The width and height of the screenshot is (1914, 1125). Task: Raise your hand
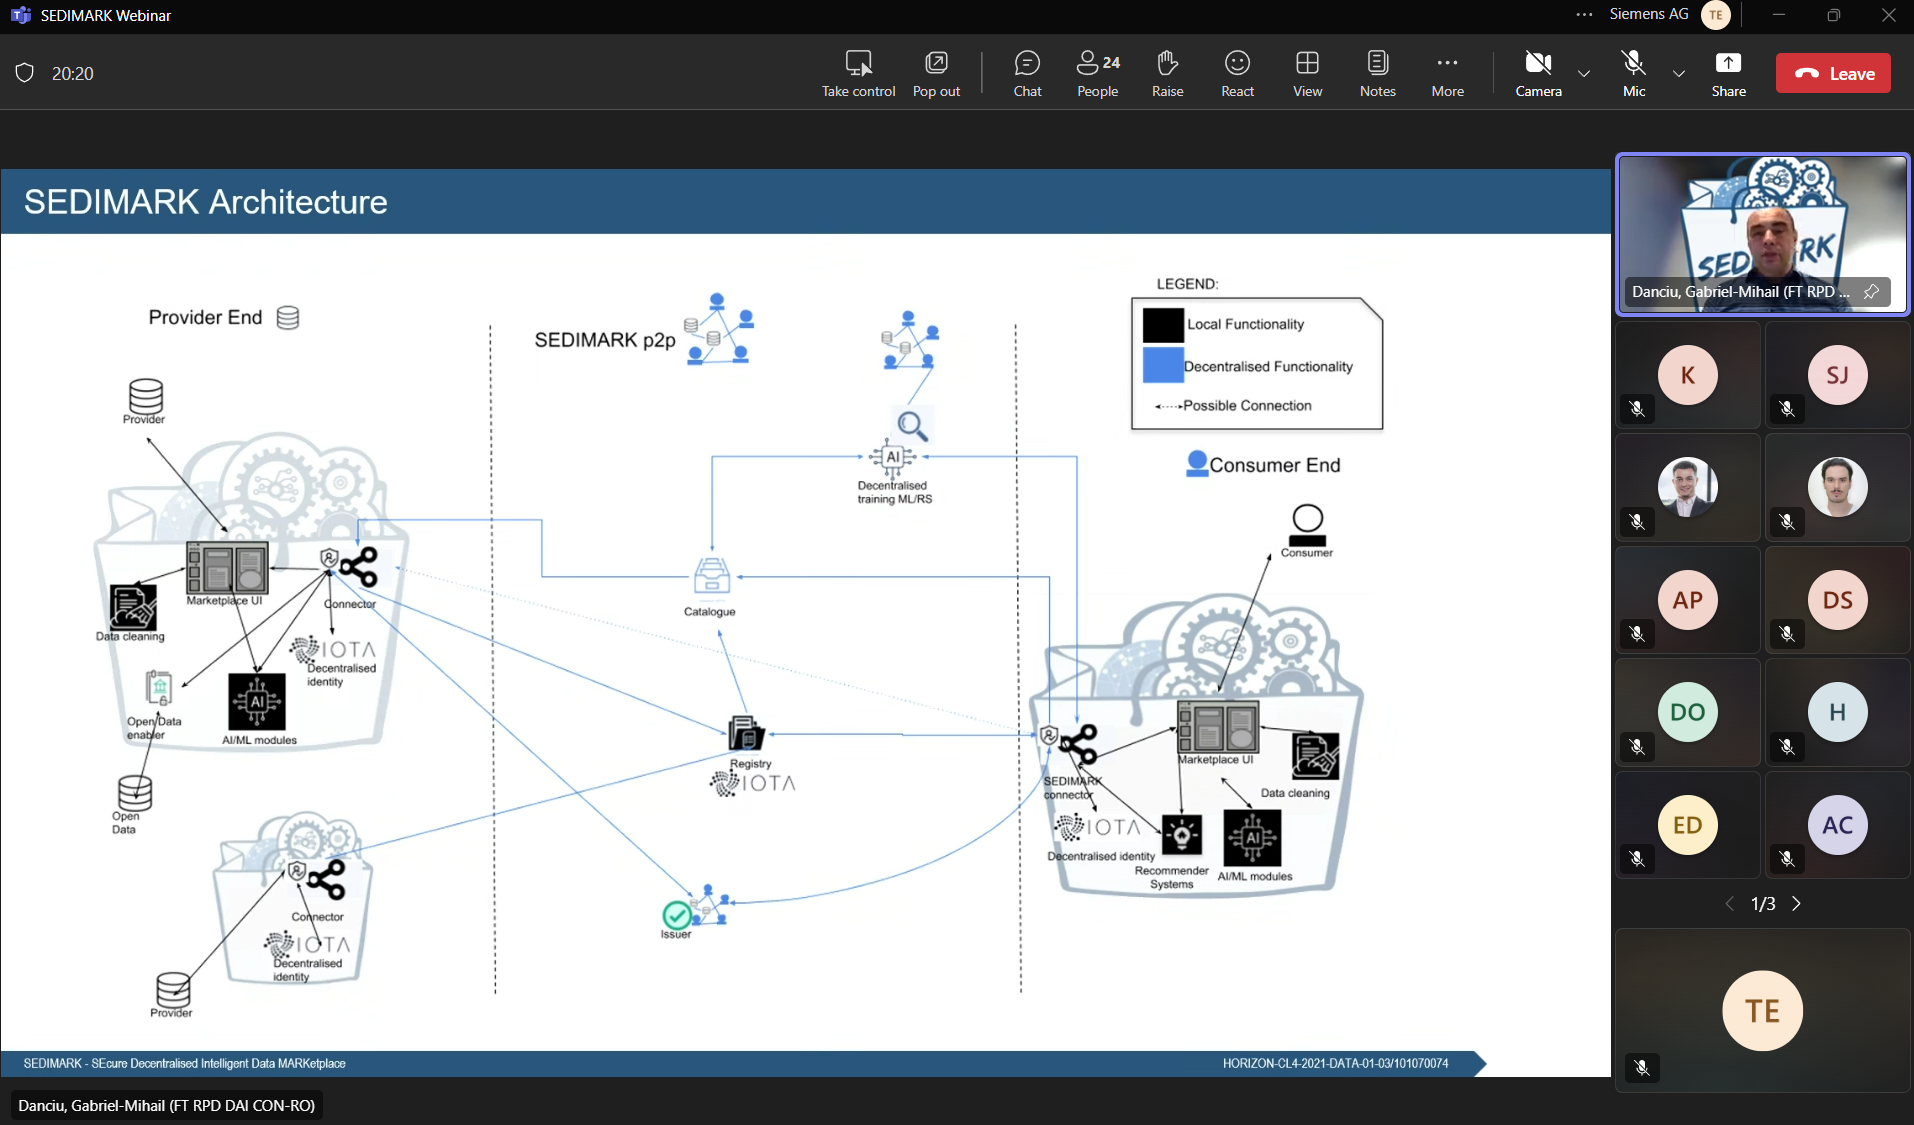(x=1167, y=74)
